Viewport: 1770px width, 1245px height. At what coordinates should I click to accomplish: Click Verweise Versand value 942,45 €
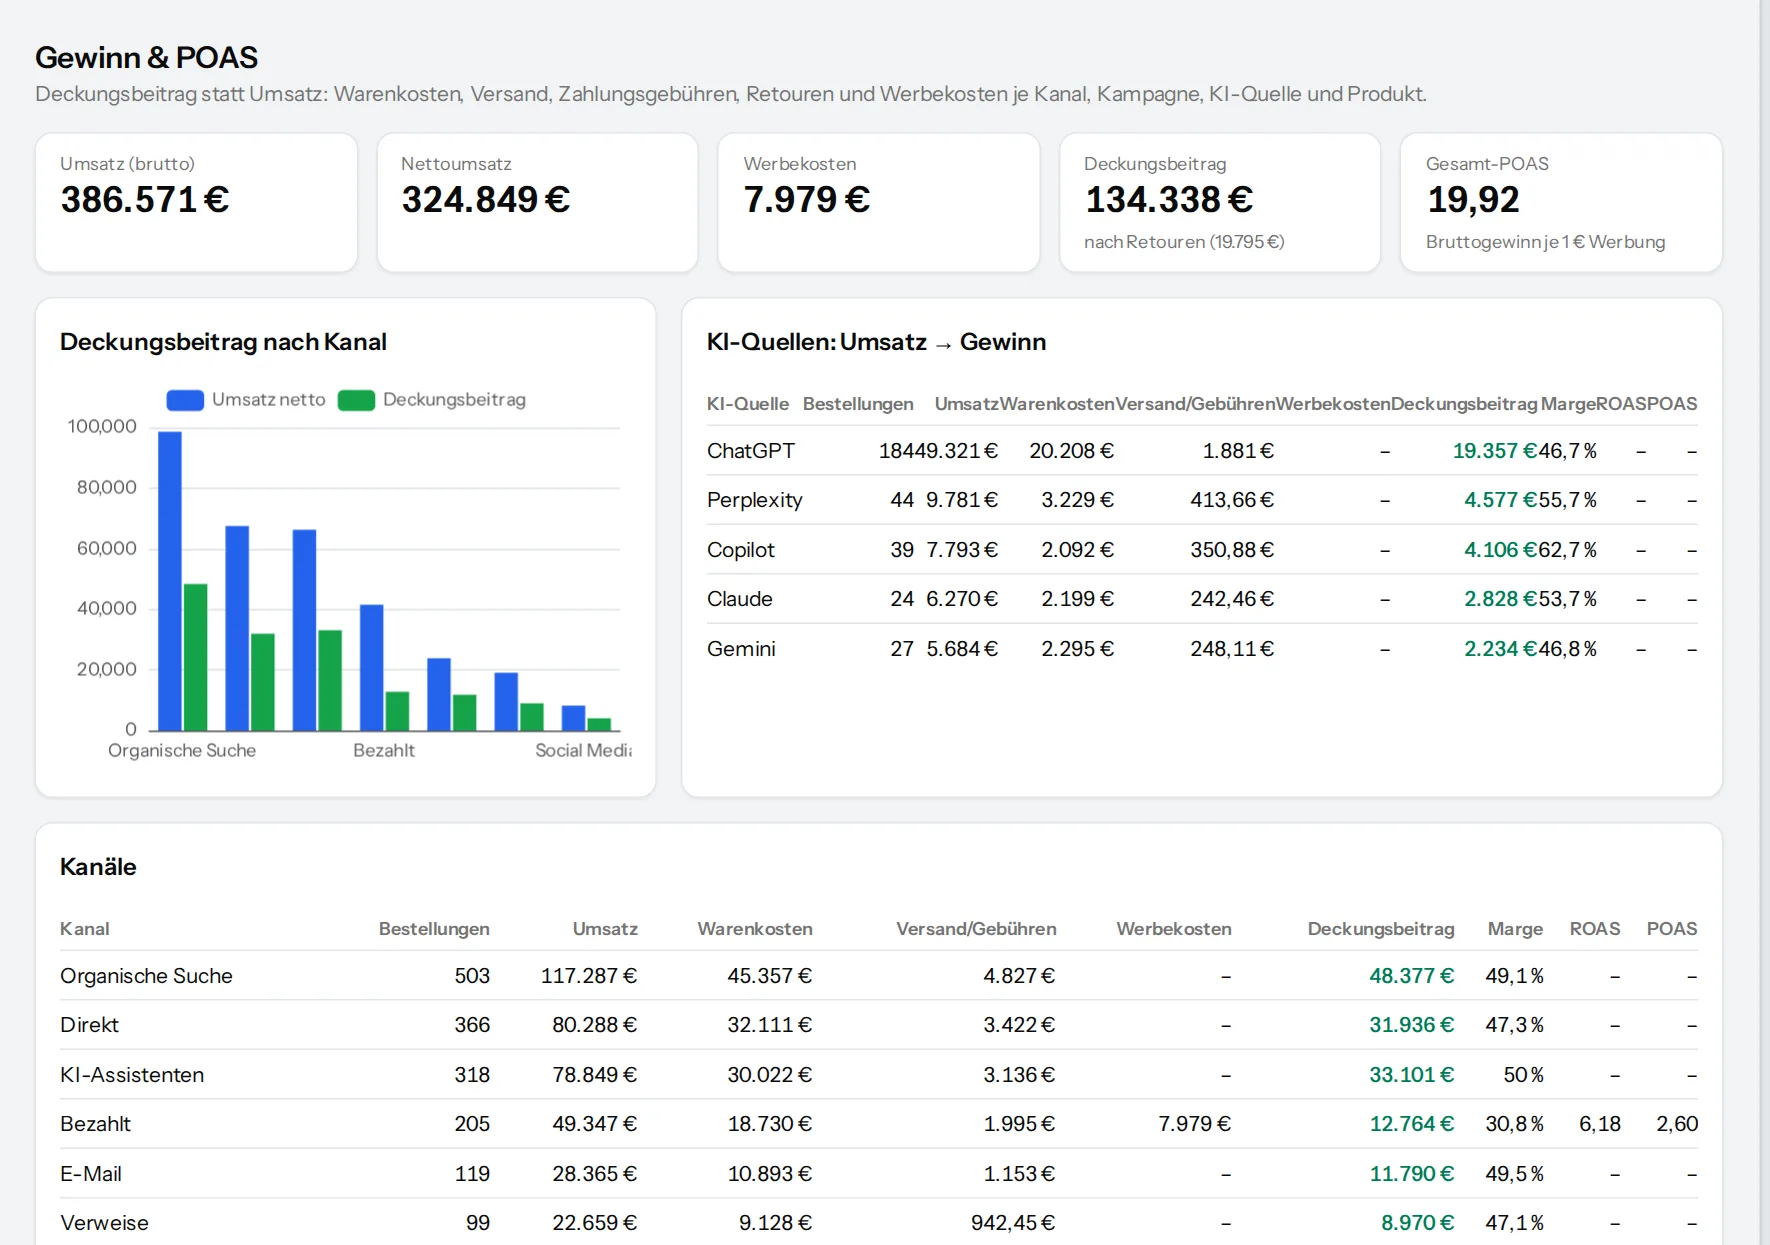point(1013,1223)
